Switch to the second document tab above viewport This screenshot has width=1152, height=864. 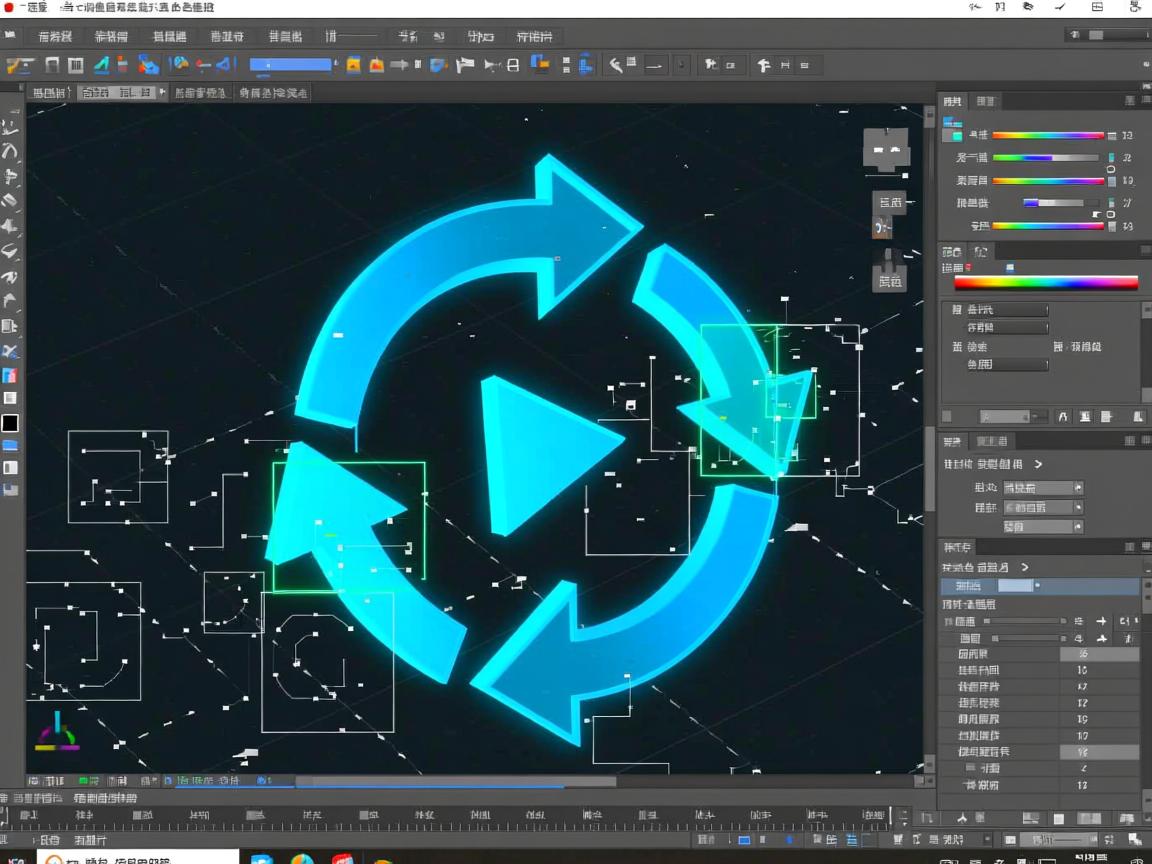[96, 93]
